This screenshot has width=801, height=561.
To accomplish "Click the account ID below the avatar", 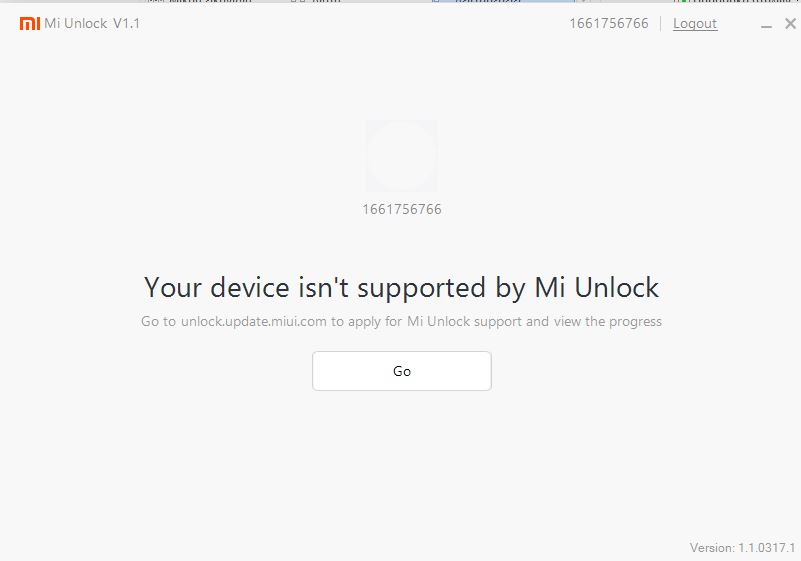I will (402, 209).
